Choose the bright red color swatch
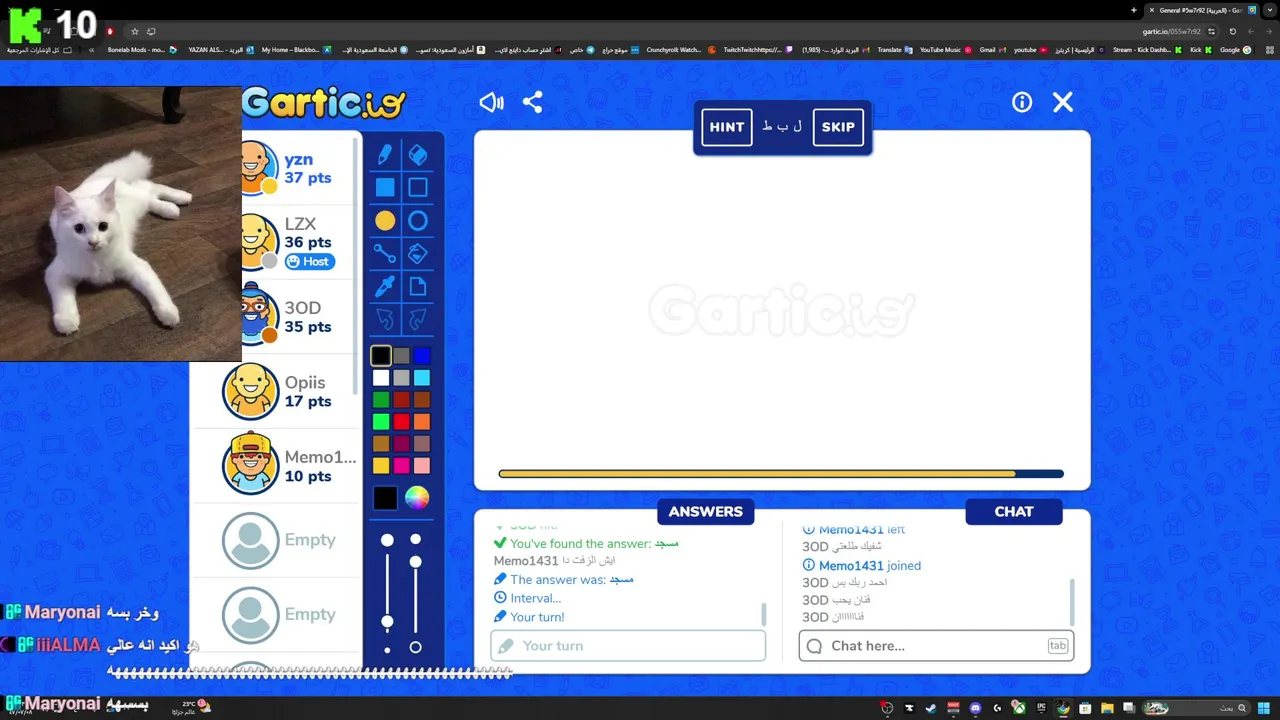Image resolution: width=1280 pixels, height=720 pixels. (401, 422)
